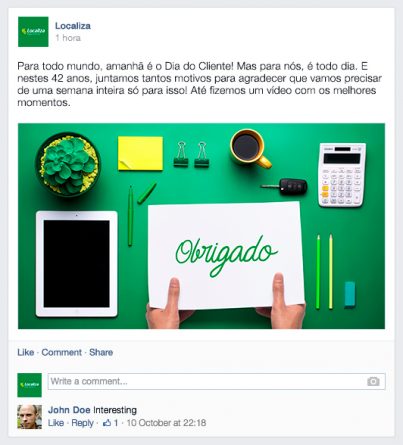
Task: Open the Localiza page name link
Action: 73,26
